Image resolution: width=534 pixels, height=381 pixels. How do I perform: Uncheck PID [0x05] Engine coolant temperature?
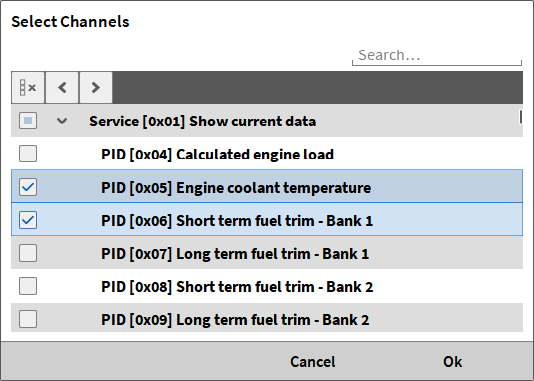(28, 187)
